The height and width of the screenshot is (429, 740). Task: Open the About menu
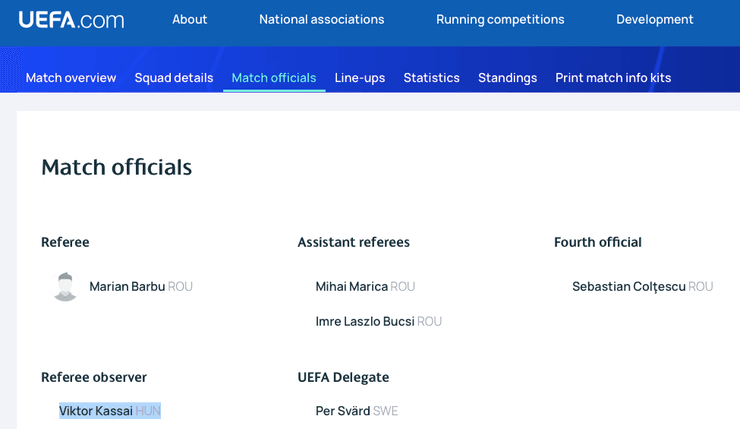(x=189, y=19)
